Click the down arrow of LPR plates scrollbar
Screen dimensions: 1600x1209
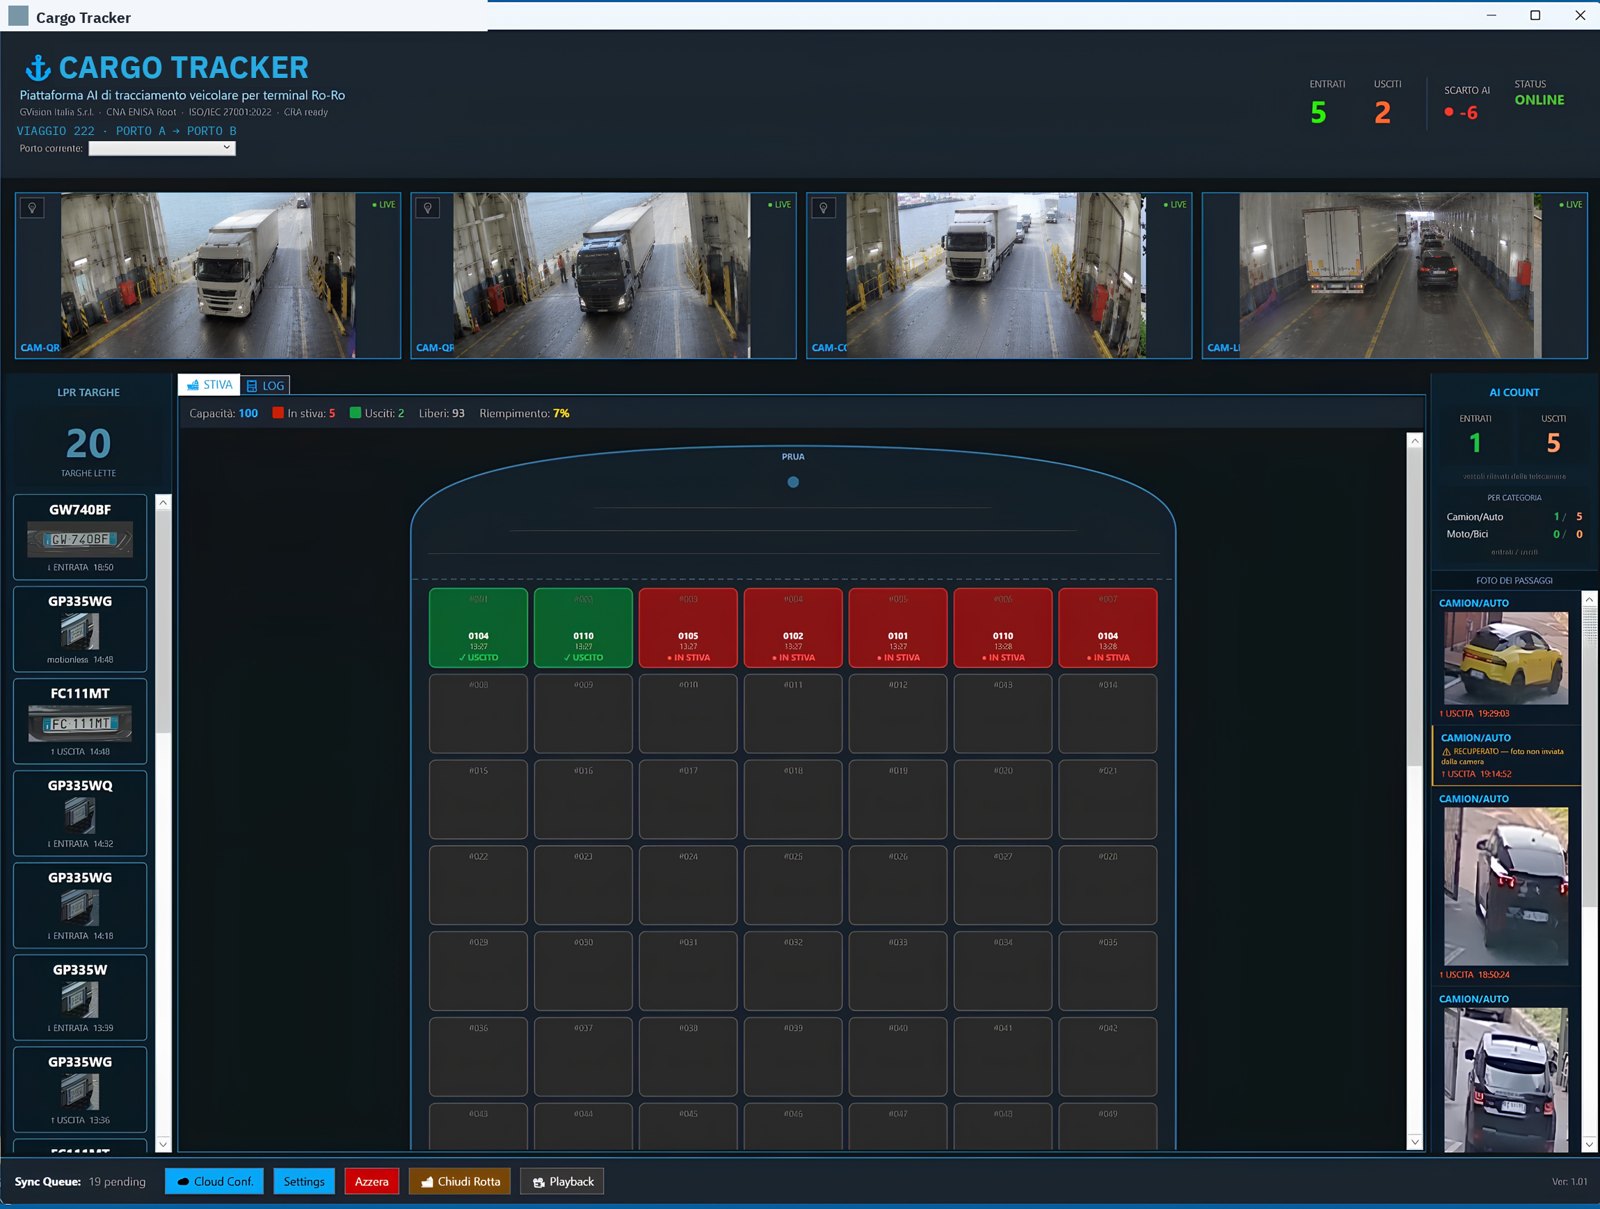163,1144
